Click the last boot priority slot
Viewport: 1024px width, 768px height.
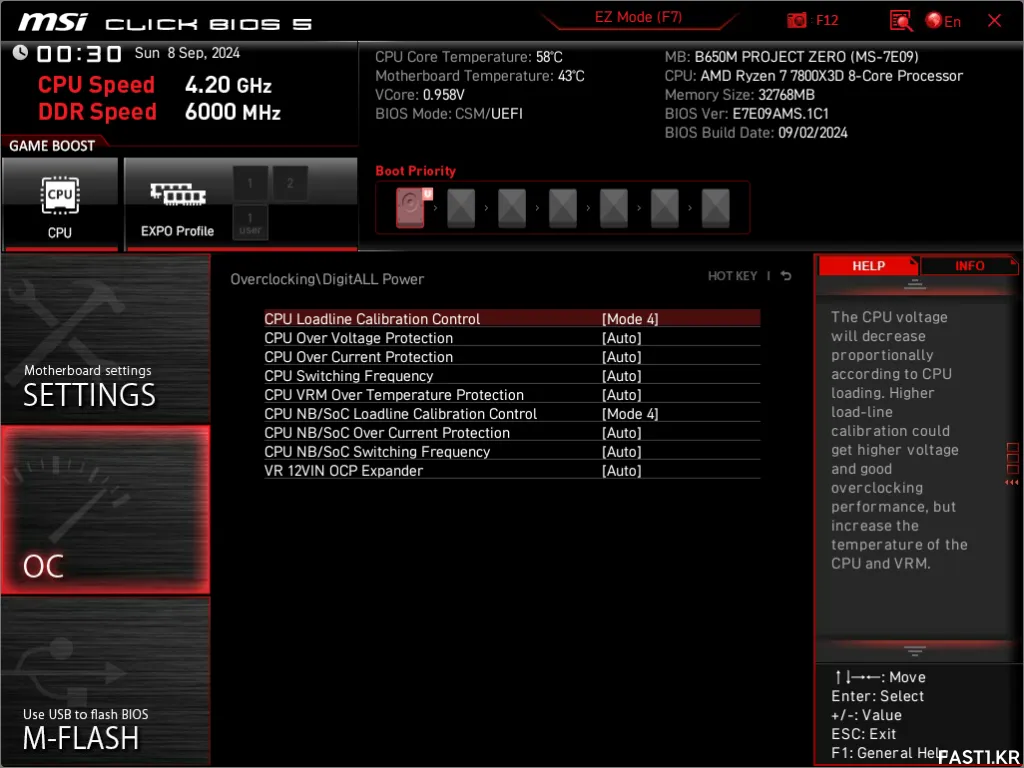[716, 208]
